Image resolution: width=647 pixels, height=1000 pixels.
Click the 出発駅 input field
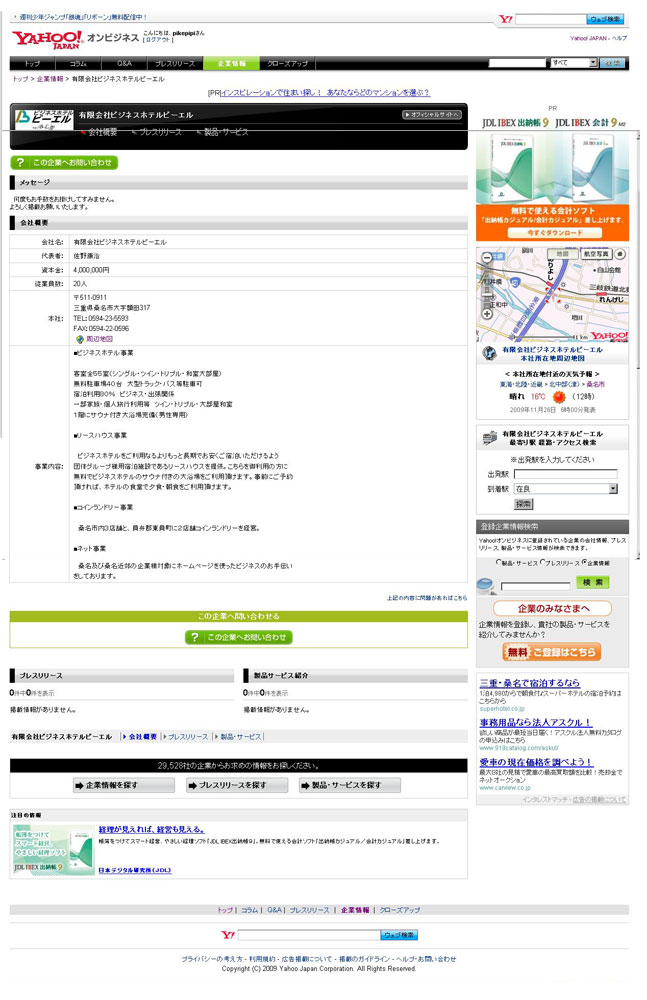(x=566, y=474)
